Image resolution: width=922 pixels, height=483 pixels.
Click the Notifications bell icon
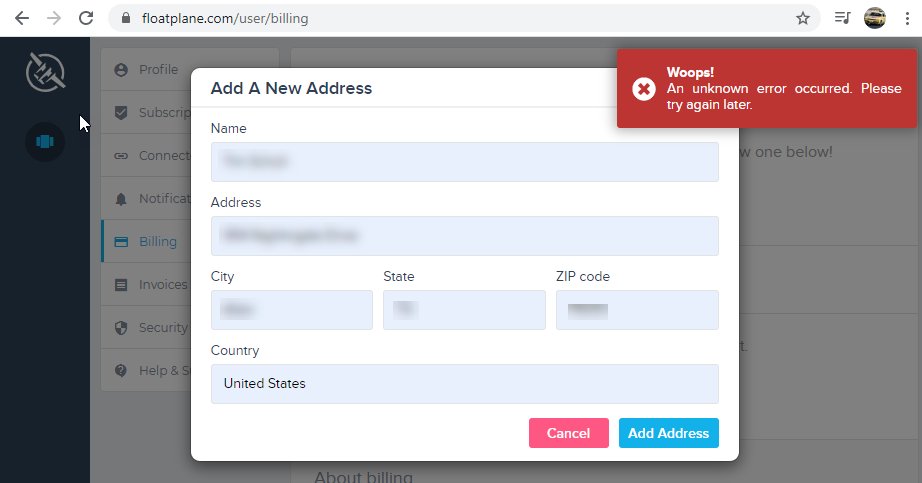click(x=121, y=199)
